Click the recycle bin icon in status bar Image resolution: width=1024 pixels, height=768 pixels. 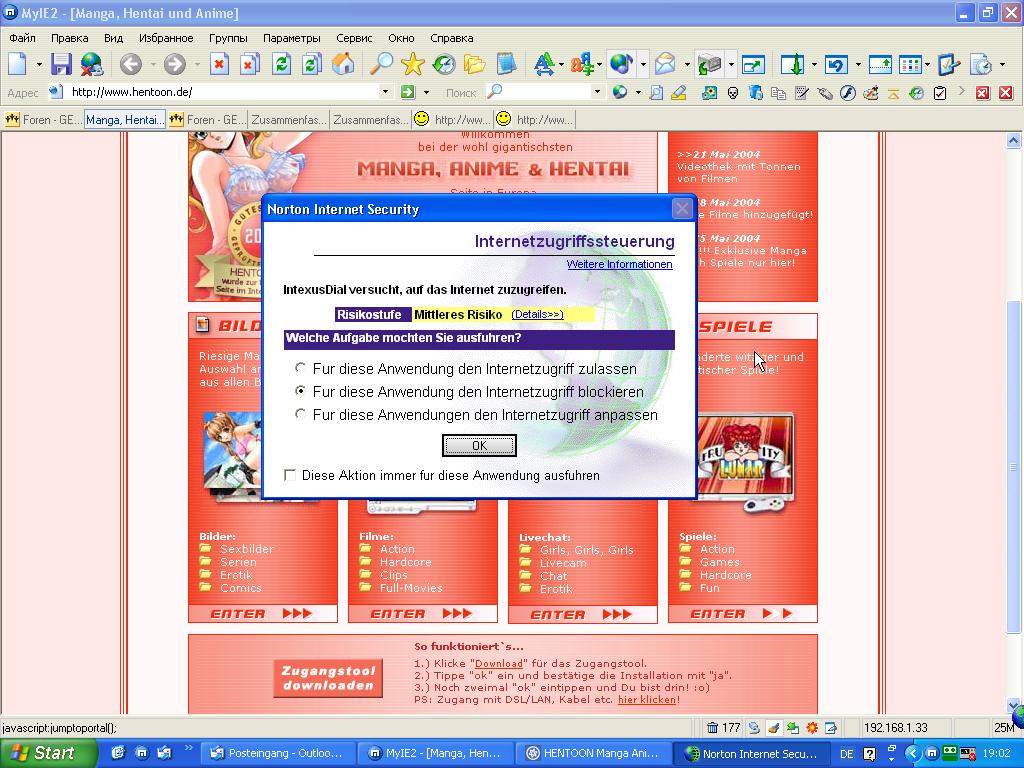tap(712, 728)
